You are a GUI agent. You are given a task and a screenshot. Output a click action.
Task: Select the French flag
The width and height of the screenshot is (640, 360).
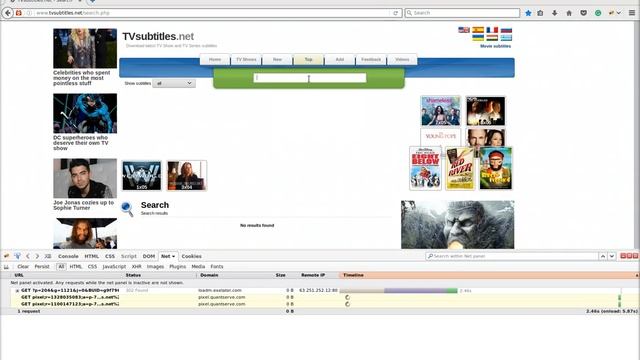pyautogui.click(x=492, y=30)
